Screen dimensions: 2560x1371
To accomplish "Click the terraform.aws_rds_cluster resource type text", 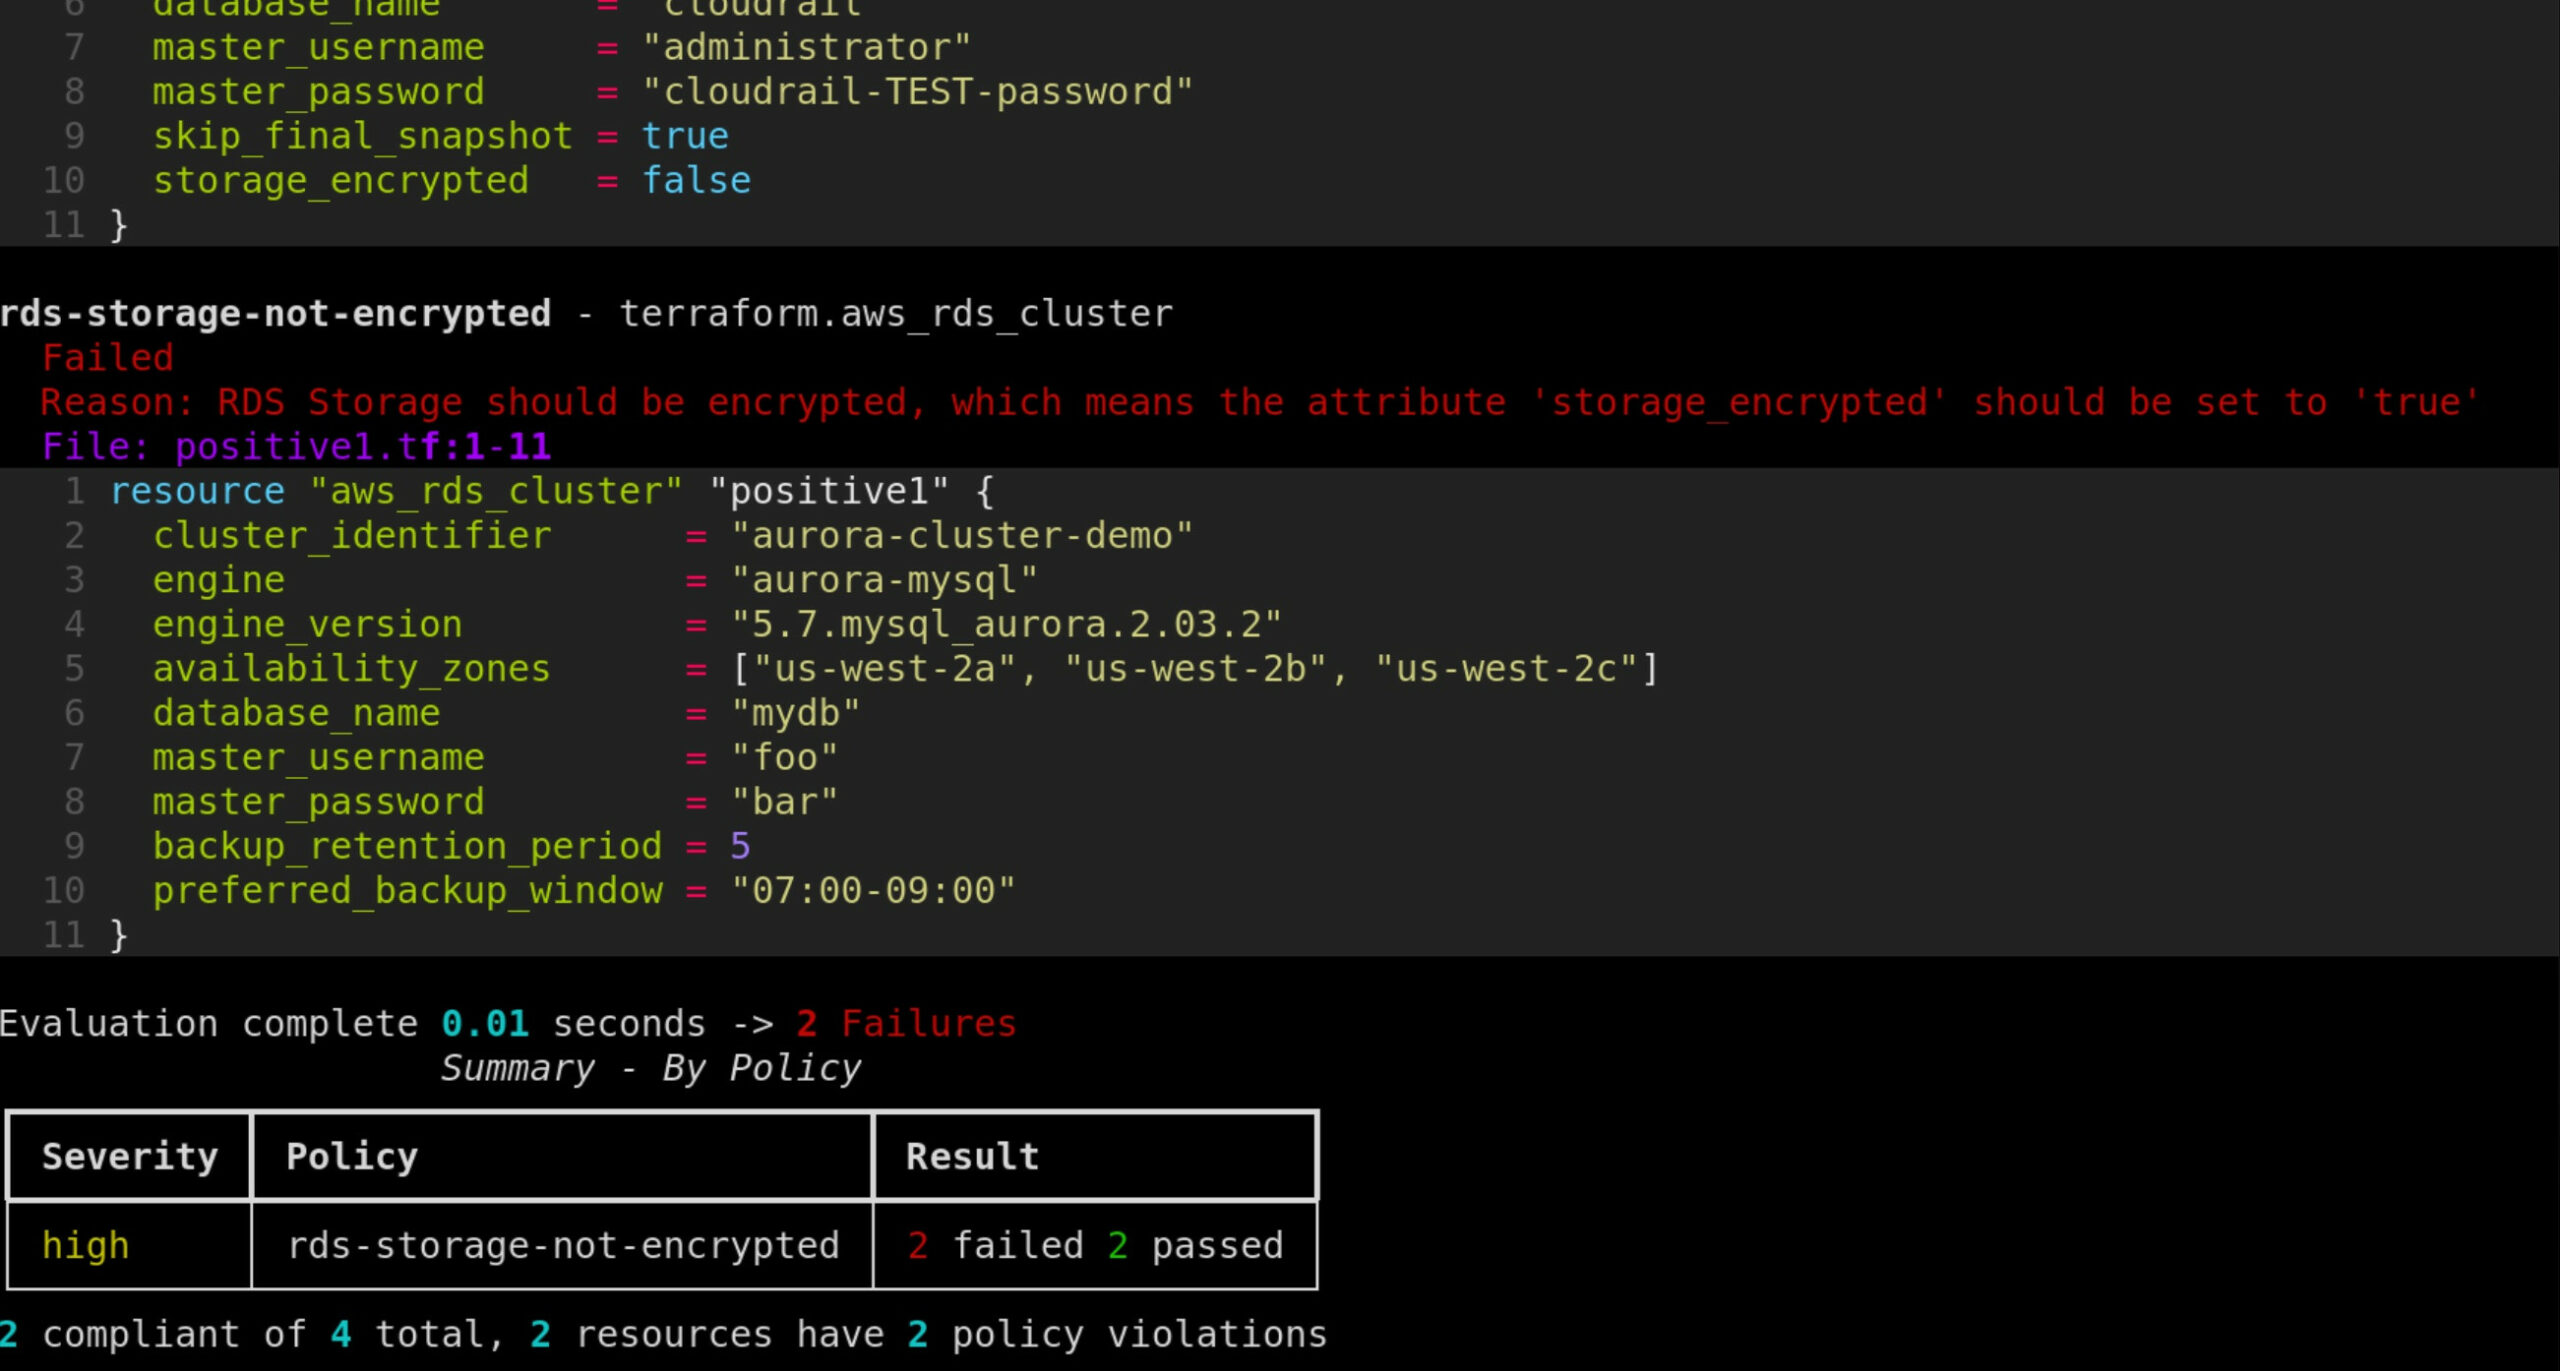I will coord(896,314).
